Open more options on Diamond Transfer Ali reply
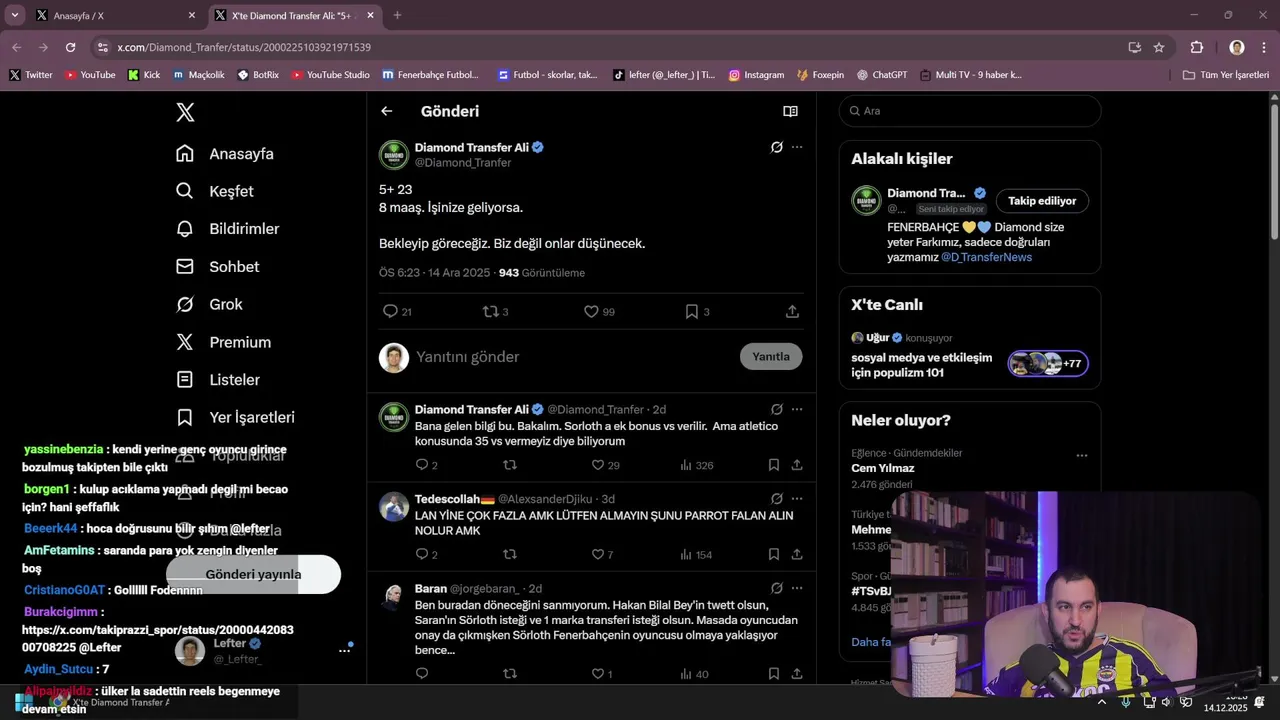The image size is (1280, 720). click(x=797, y=409)
